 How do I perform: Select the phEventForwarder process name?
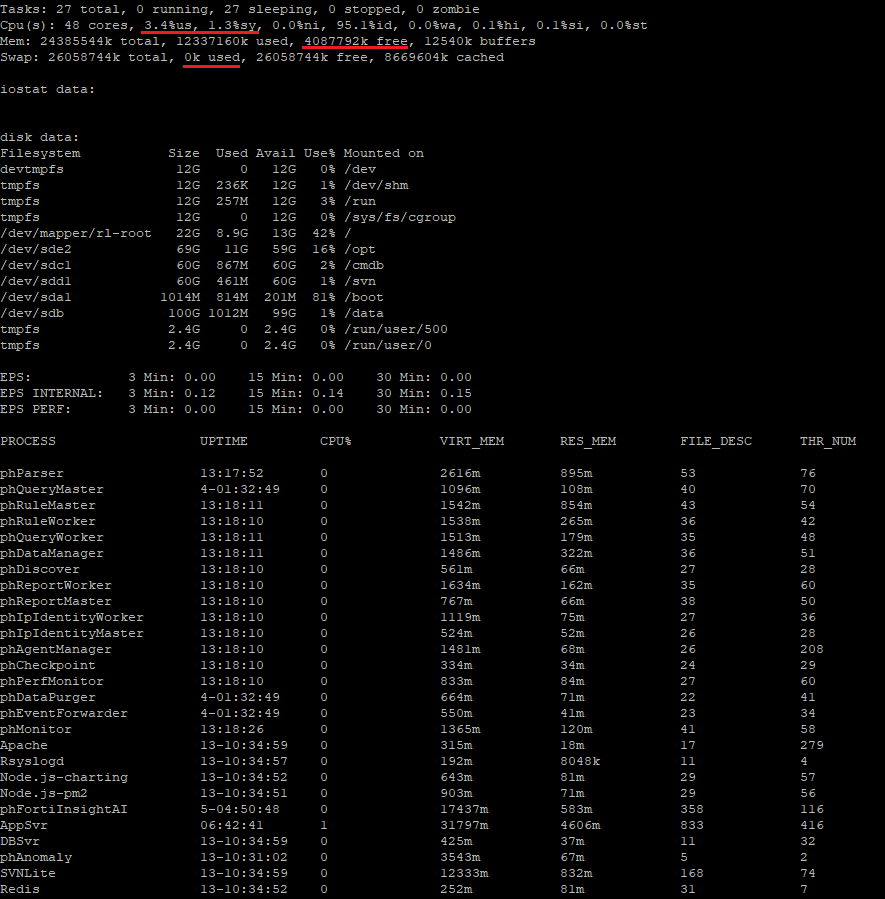[64, 714]
